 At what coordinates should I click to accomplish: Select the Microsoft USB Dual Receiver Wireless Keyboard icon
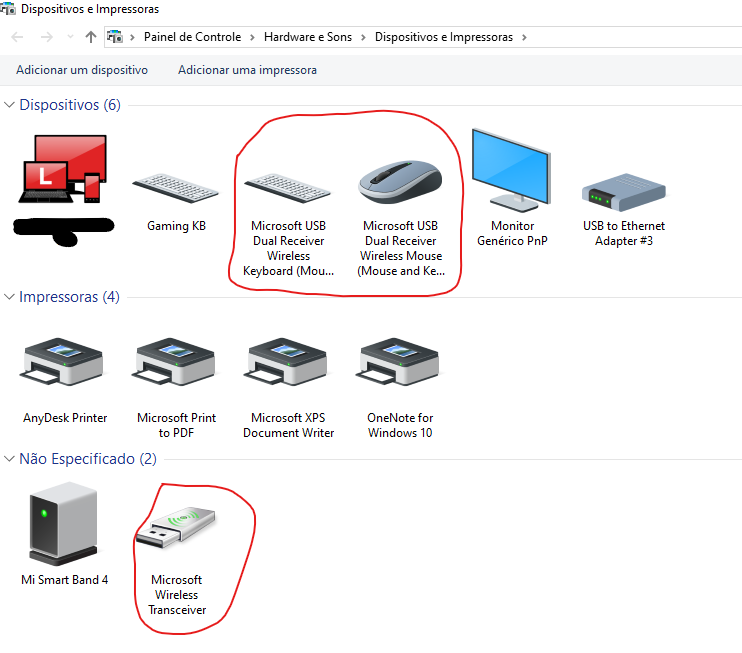coord(288,188)
